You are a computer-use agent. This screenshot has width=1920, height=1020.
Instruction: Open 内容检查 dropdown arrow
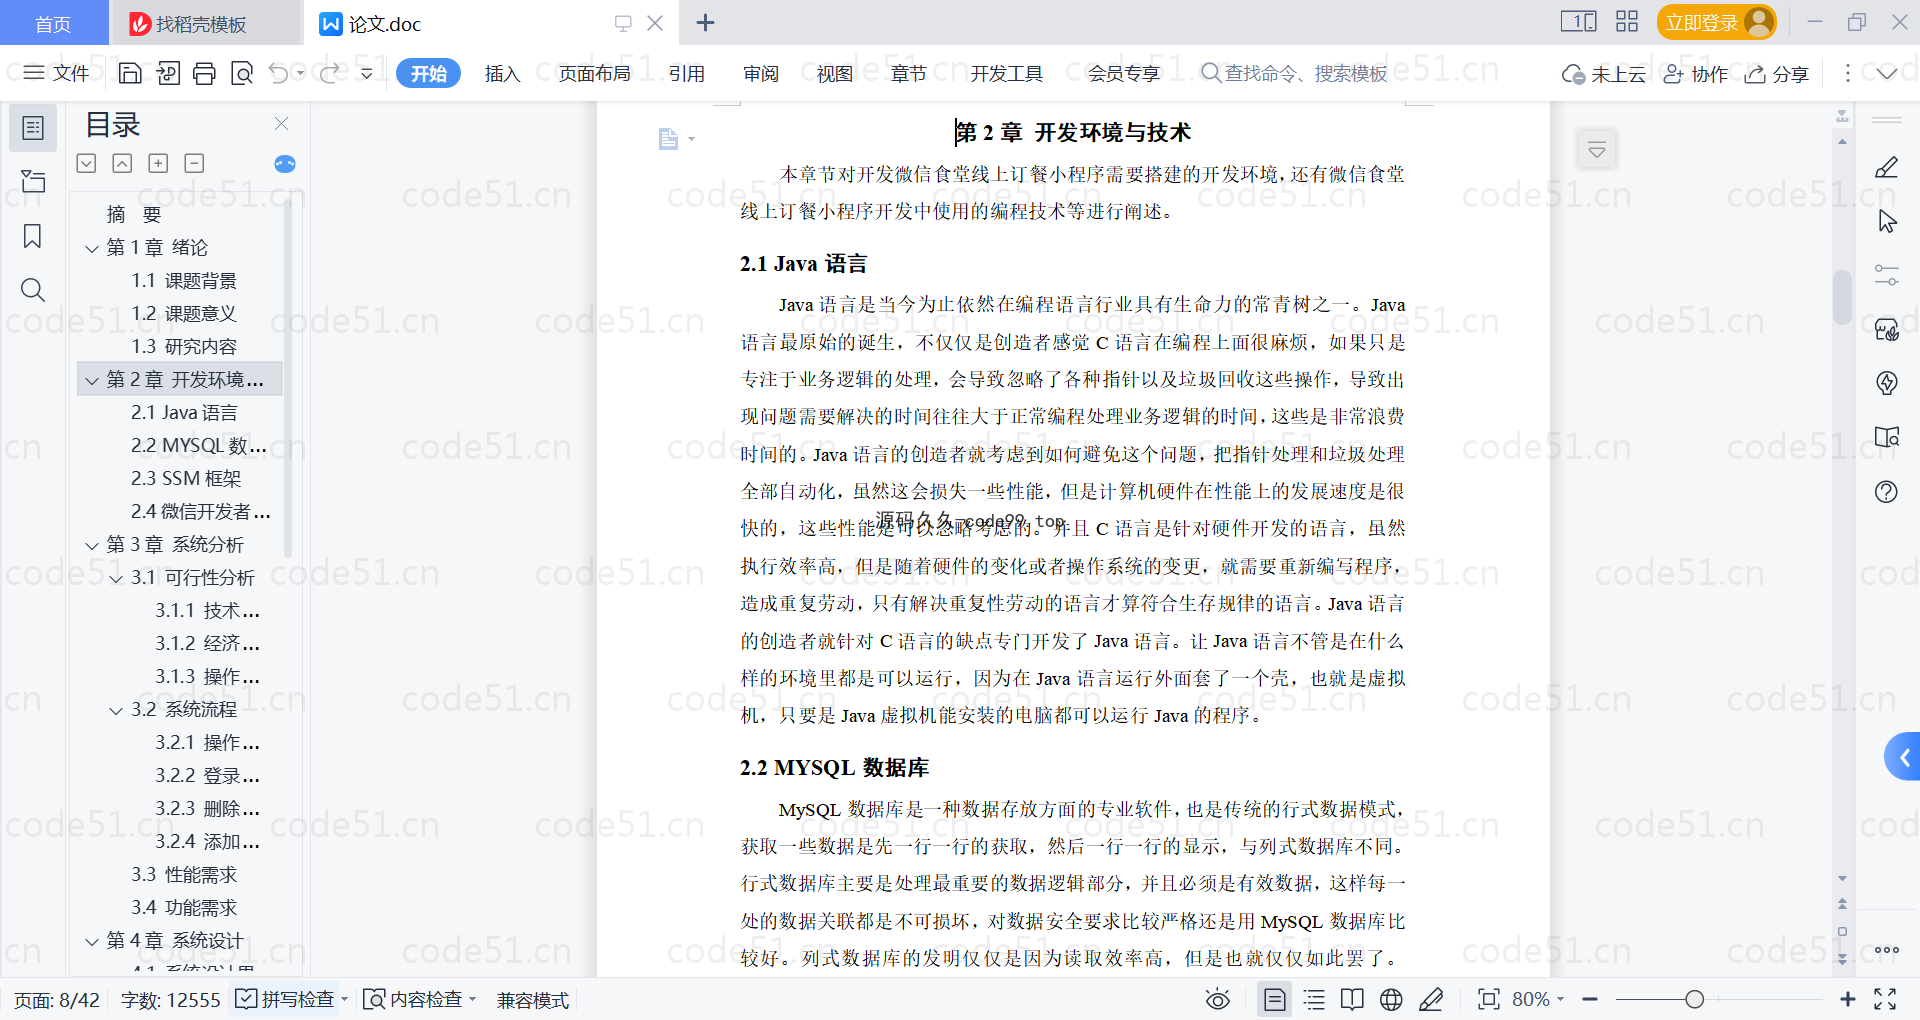(472, 999)
